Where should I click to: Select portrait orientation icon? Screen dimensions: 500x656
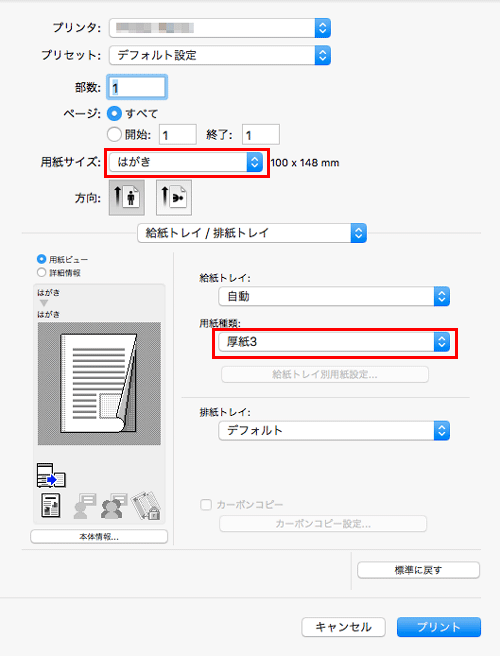(127, 197)
